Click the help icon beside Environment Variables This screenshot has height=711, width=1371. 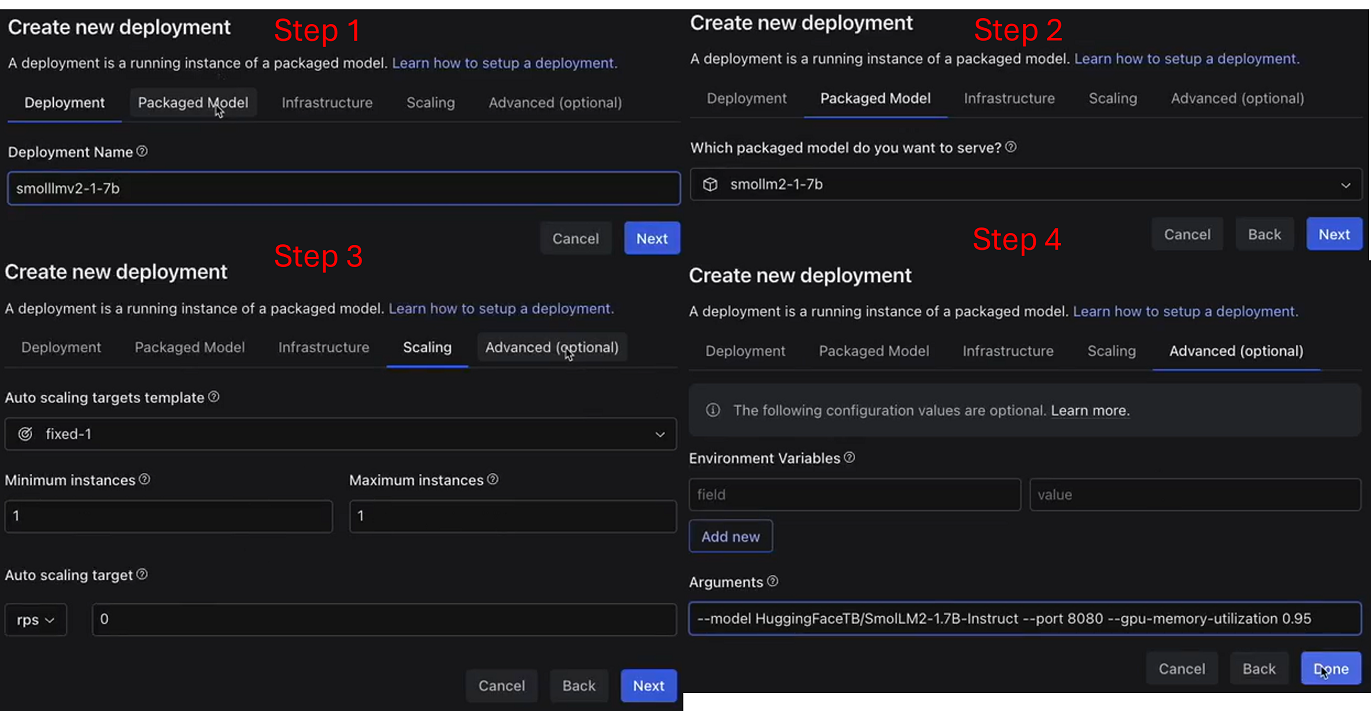849,457
